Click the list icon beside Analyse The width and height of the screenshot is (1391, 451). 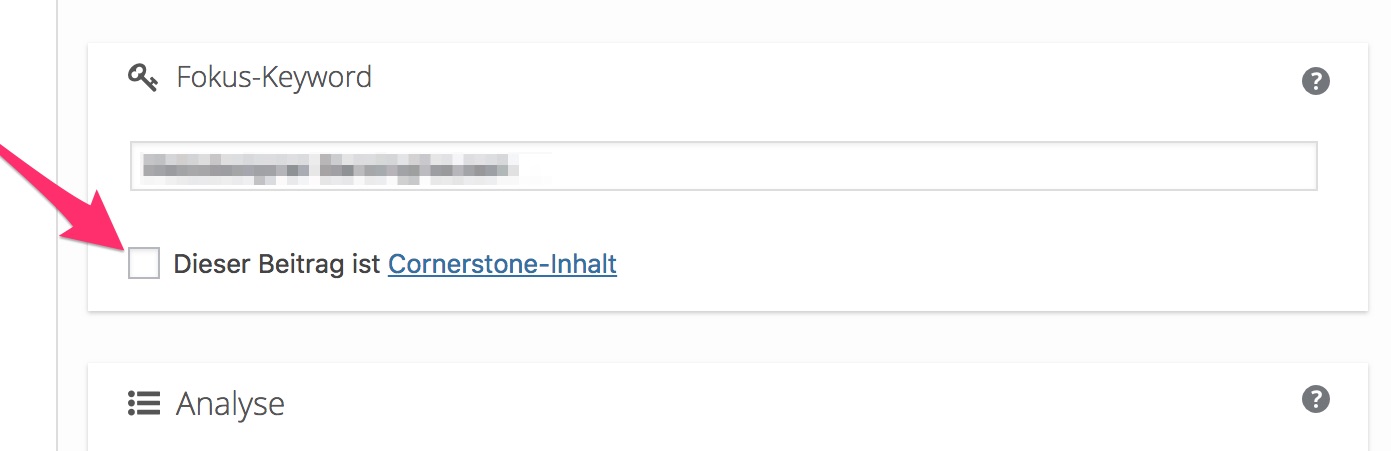144,404
